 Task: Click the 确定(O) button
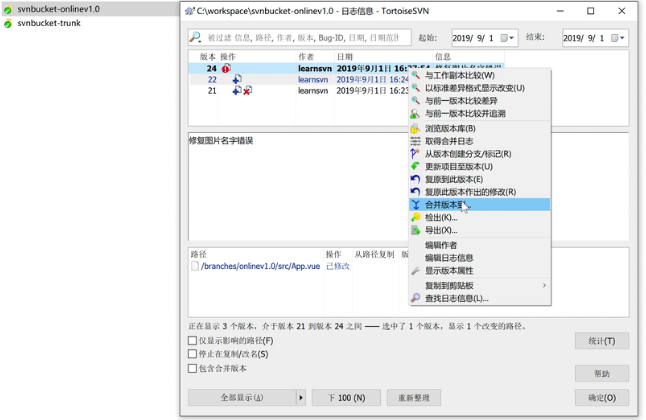(x=602, y=398)
